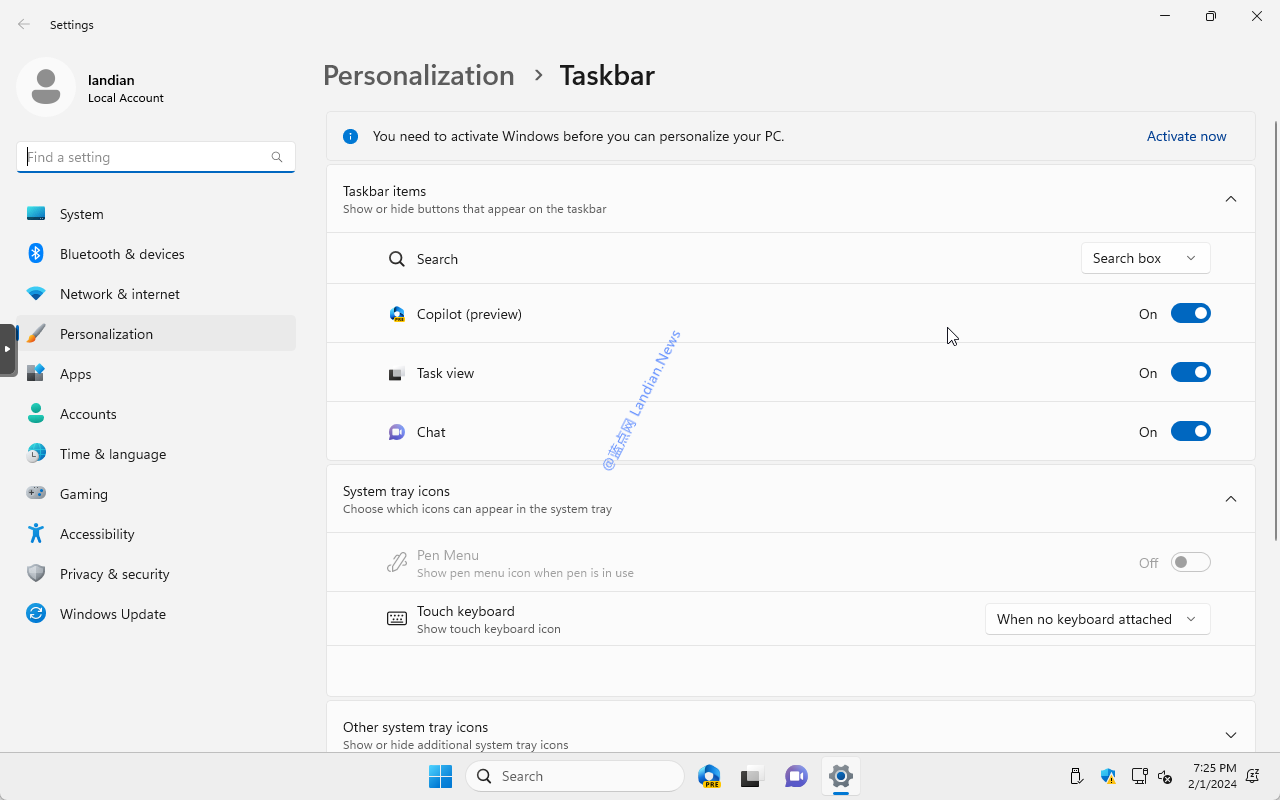Expand Other system tray icons section
Screen dimensions: 1280x800
pos(1231,735)
